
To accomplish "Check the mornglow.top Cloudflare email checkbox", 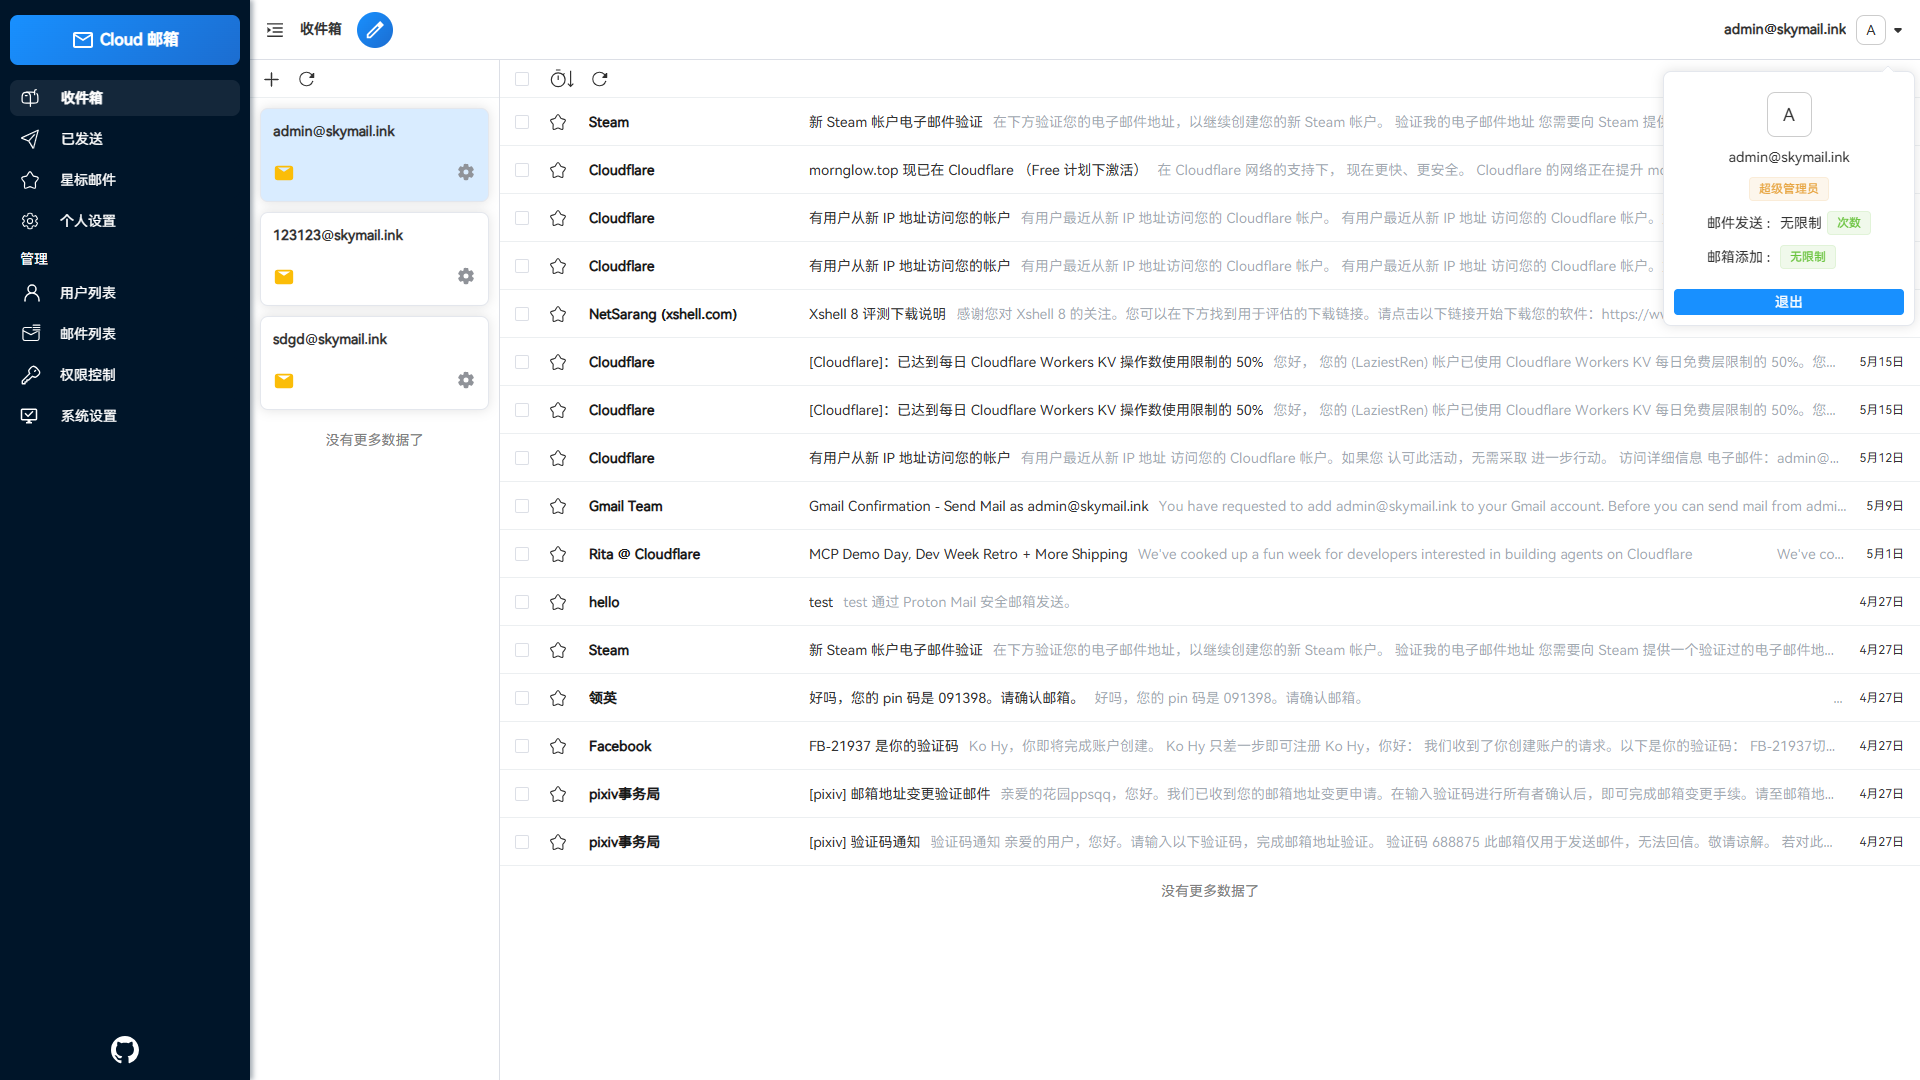I will click(522, 170).
